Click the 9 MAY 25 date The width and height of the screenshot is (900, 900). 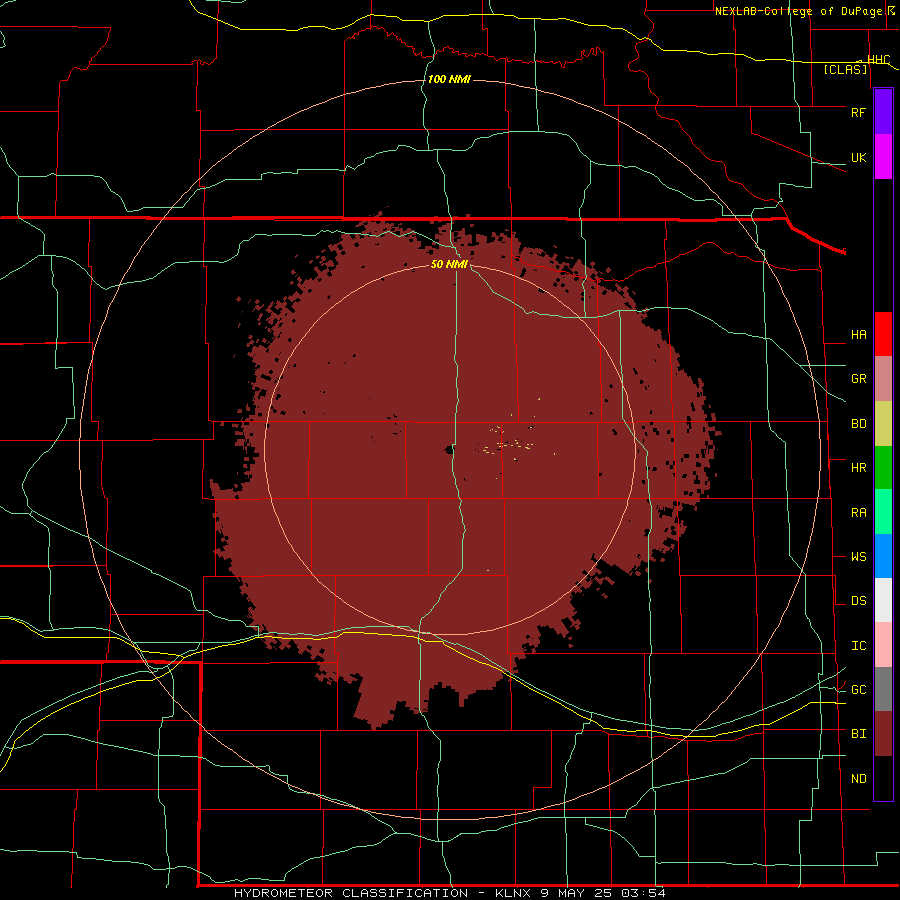tap(578, 893)
